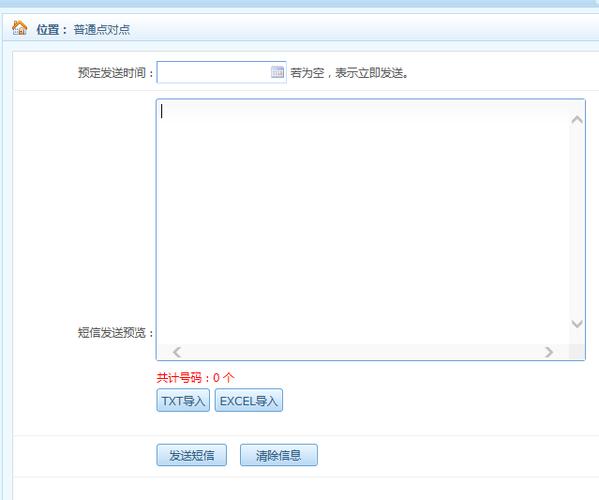Click the red 共计号码：0 个 text
Viewport: 599px width, 500px height.
[x=195, y=378]
